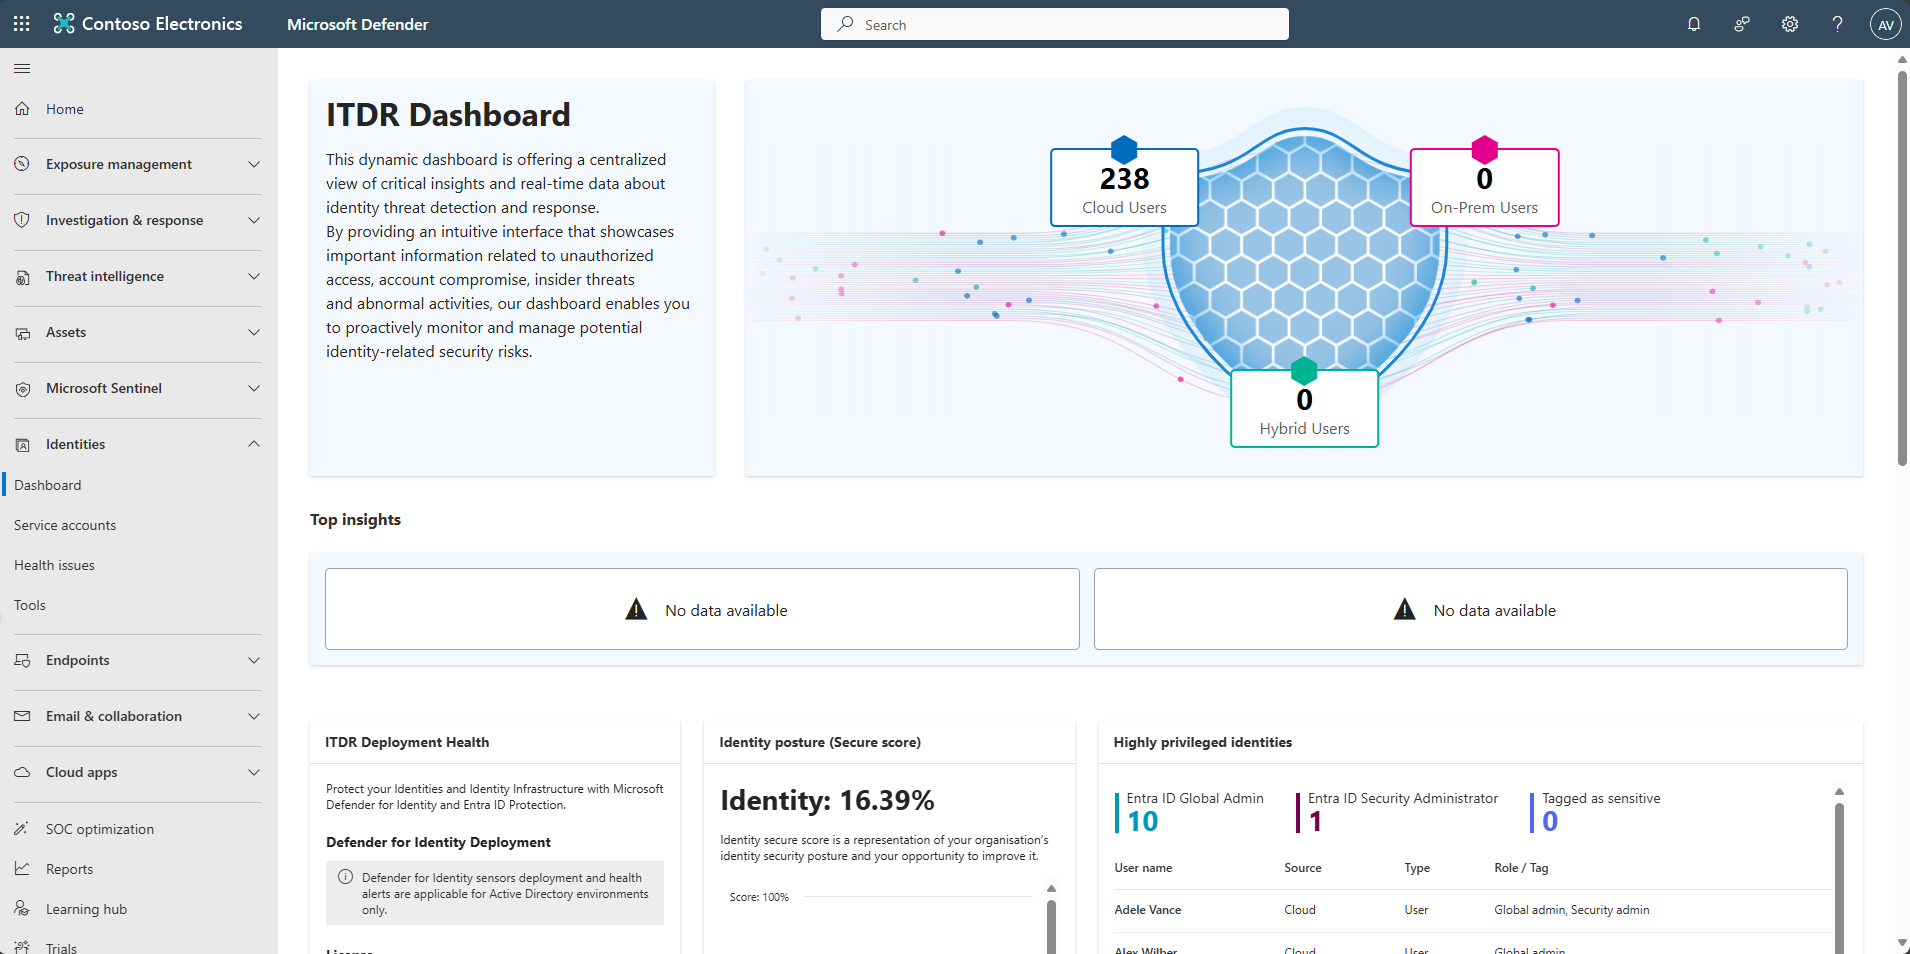Click the Contoso Electronics logo icon
Screen dimensions: 1910x954
click(x=64, y=24)
